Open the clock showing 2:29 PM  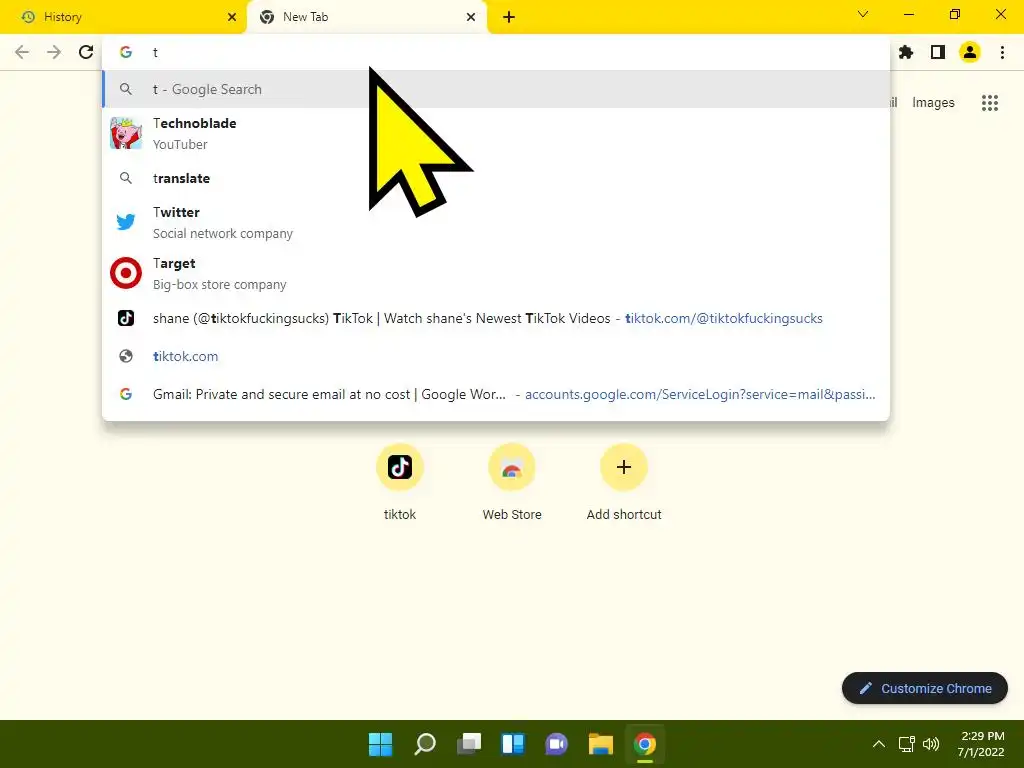[981, 744]
